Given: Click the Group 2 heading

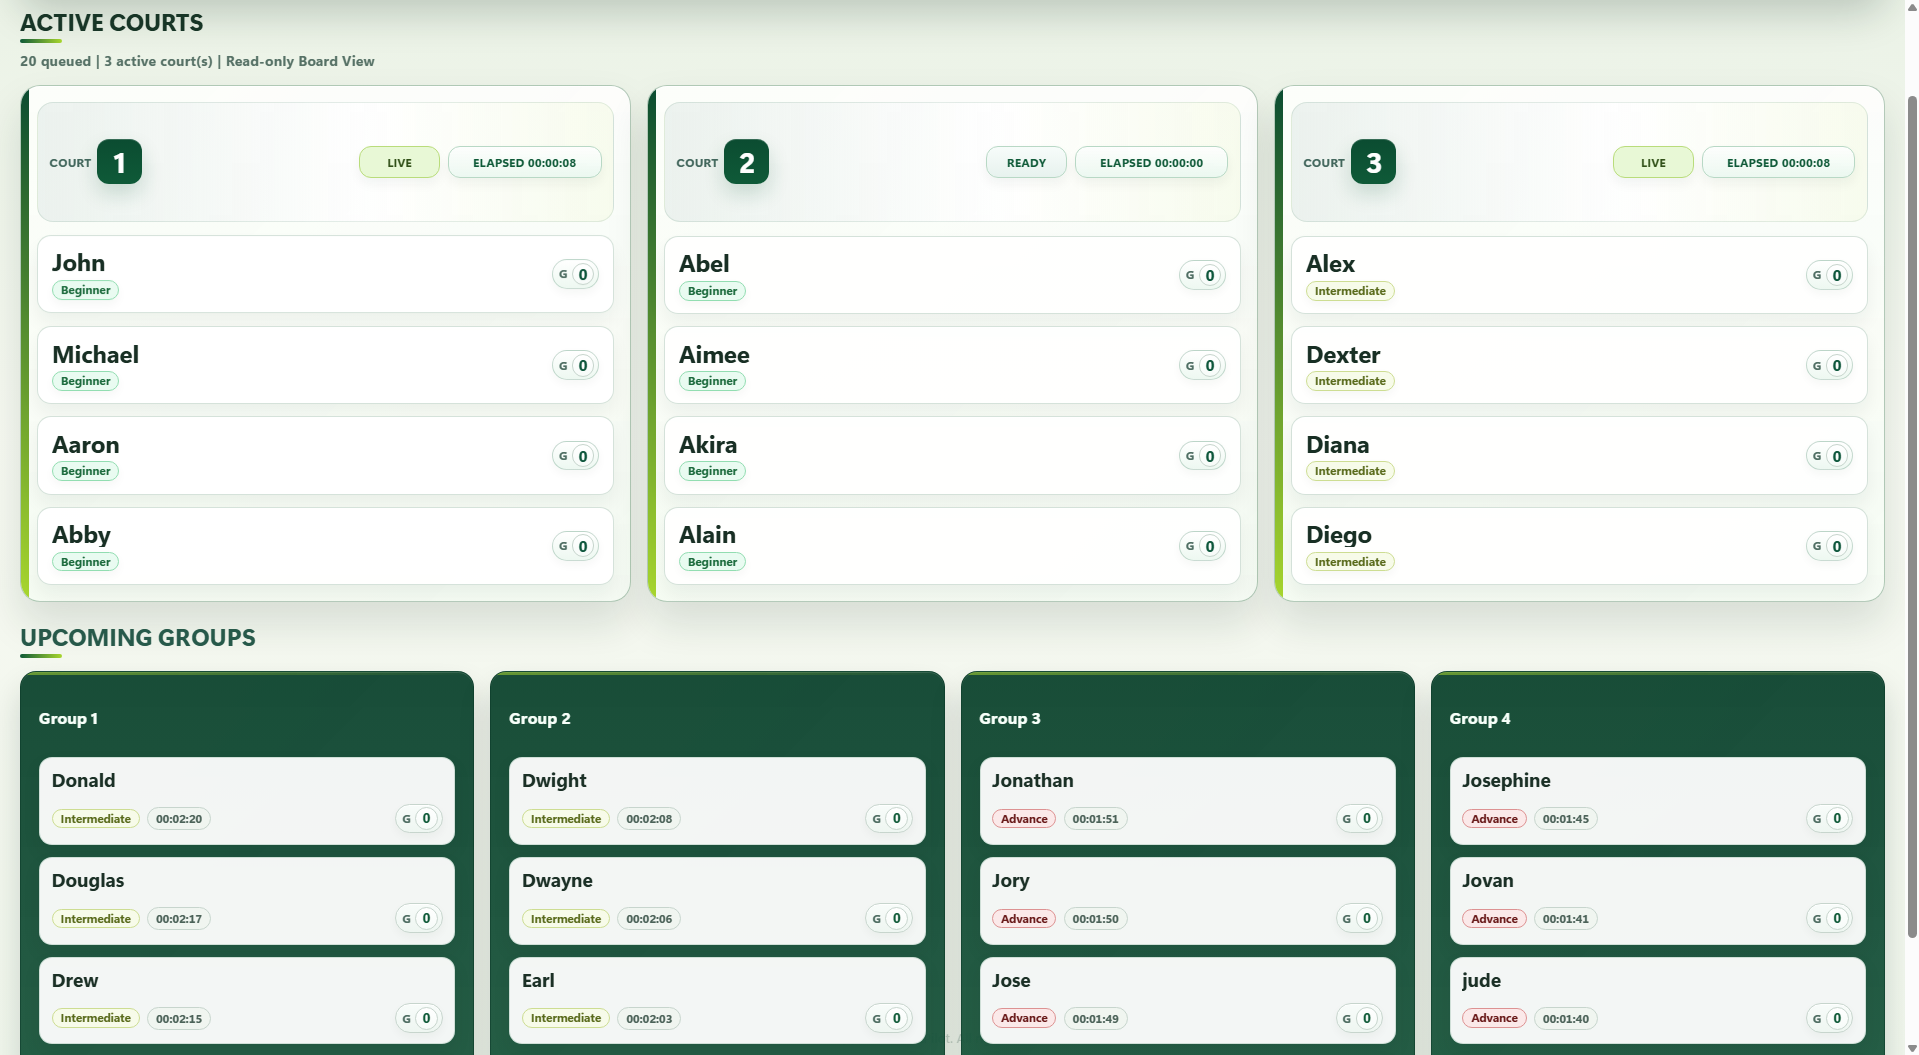Looking at the screenshot, I should (539, 719).
